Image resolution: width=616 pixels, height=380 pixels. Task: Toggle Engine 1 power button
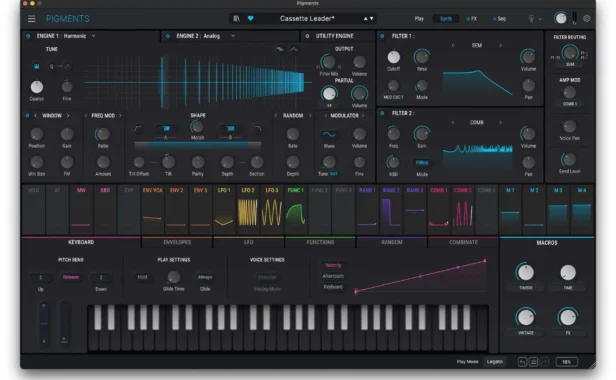click(28, 36)
